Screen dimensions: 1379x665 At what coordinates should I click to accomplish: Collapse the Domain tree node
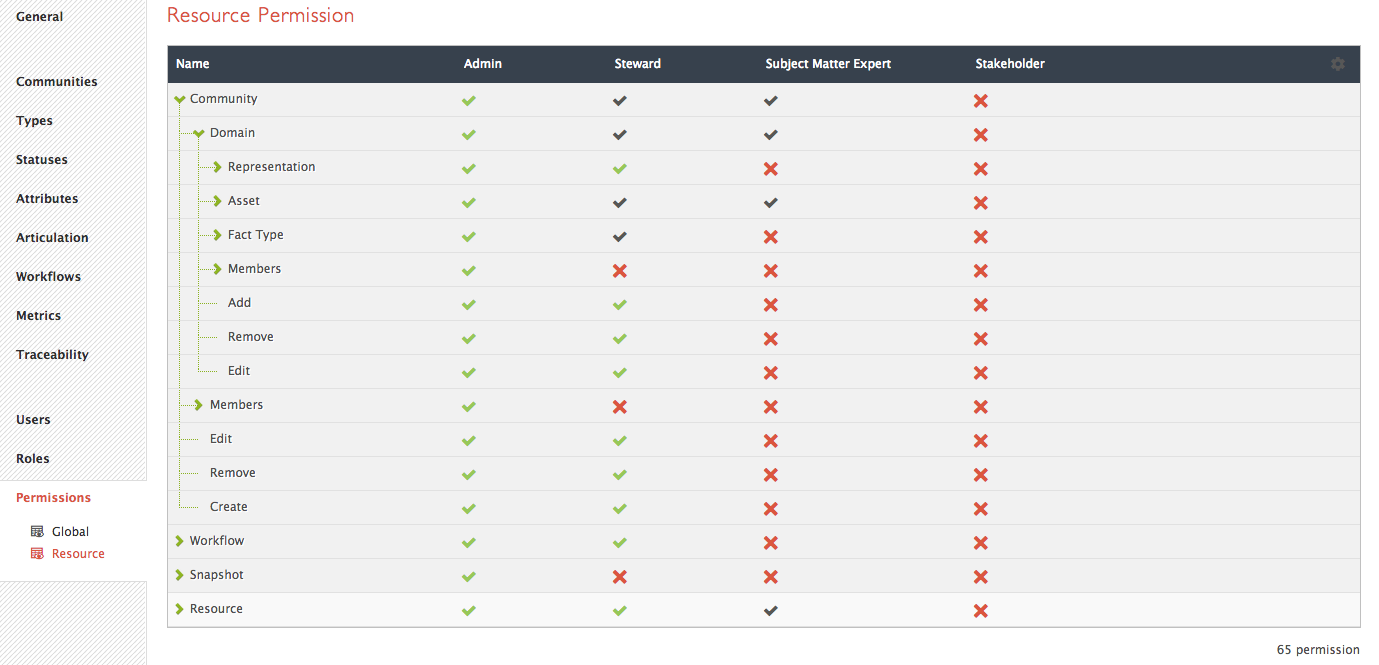199,133
